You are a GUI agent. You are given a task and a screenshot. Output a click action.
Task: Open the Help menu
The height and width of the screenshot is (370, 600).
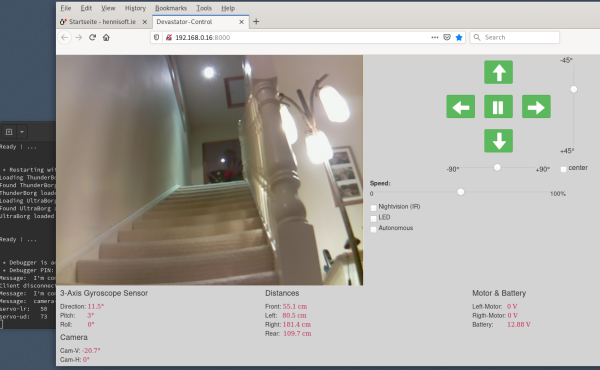228,8
